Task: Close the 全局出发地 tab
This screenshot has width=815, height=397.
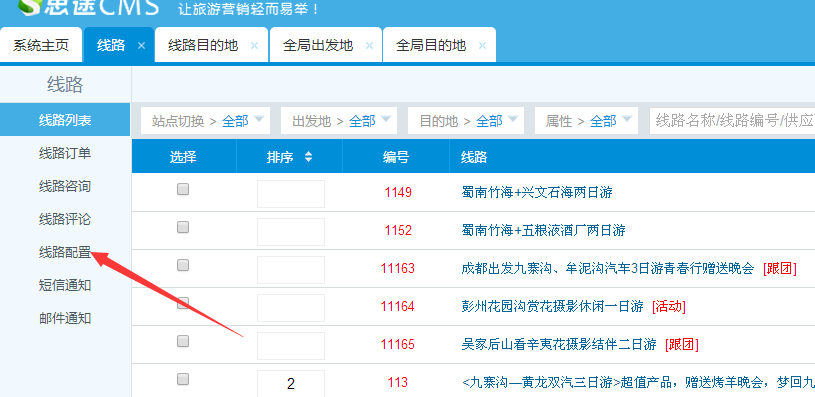Action: click(x=370, y=46)
